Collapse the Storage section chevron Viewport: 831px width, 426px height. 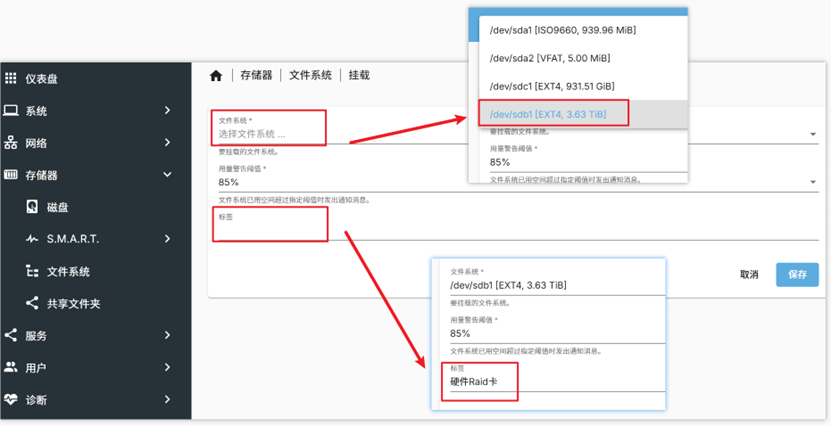tap(167, 175)
